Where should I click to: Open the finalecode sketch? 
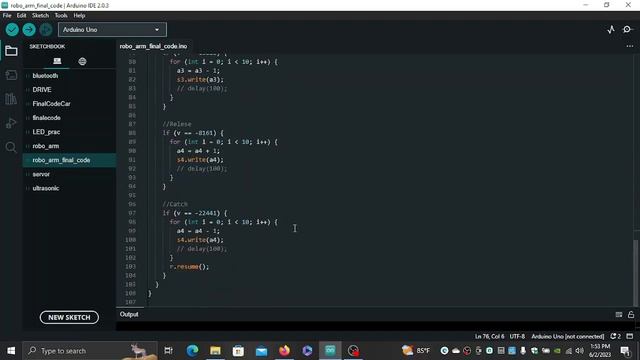pyautogui.click(x=47, y=118)
